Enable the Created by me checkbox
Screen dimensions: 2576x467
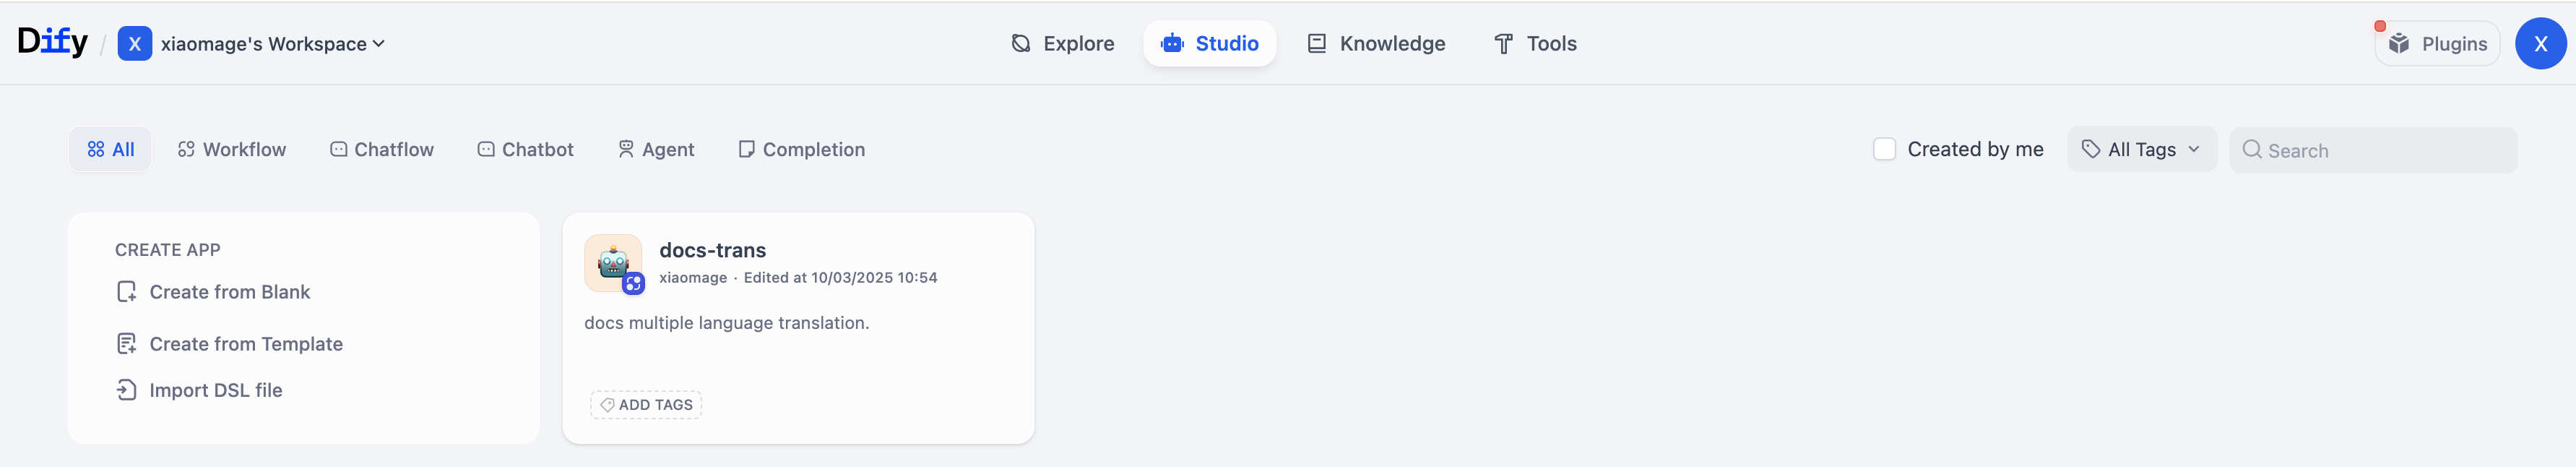click(x=1884, y=149)
